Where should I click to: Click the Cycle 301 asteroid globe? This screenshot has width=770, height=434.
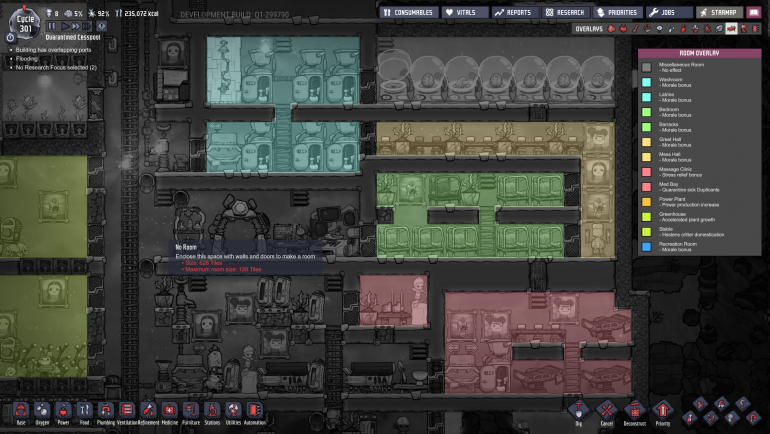click(25, 23)
